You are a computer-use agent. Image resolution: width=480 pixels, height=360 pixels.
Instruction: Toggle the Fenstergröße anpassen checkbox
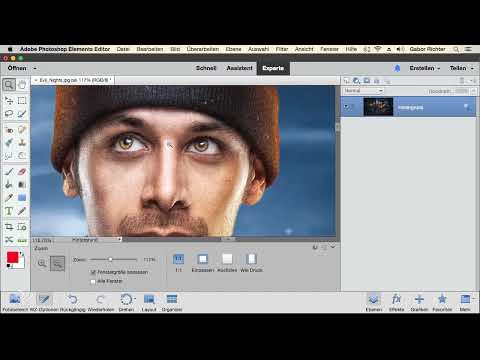pyautogui.click(x=93, y=272)
